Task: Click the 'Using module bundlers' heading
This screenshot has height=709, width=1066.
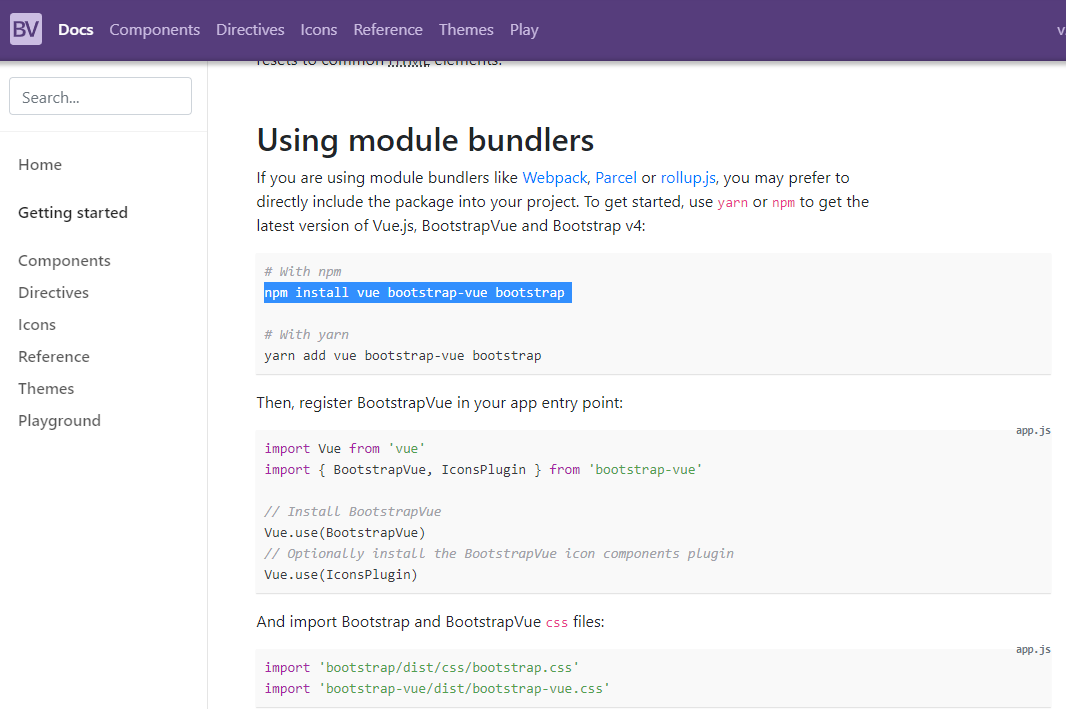Action: (x=425, y=140)
